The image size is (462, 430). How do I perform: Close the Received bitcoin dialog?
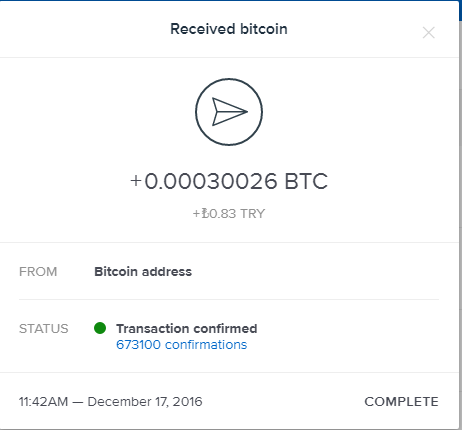[428, 33]
